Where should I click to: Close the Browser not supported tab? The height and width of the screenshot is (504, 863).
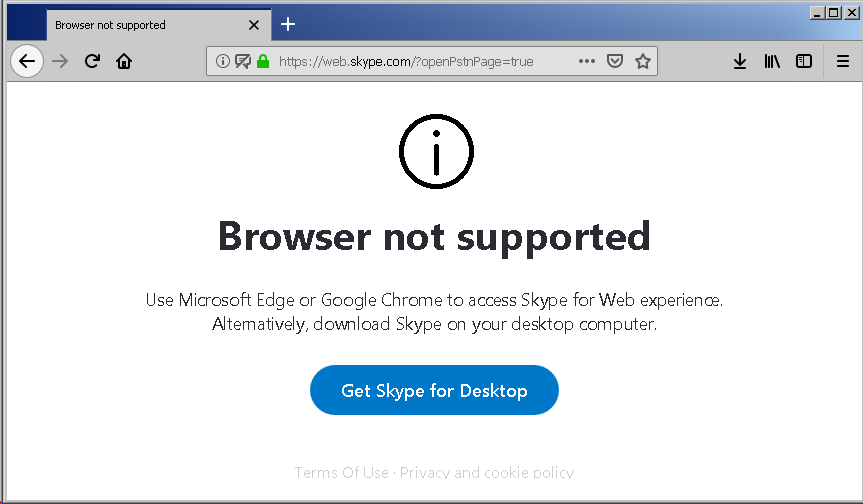pos(254,25)
